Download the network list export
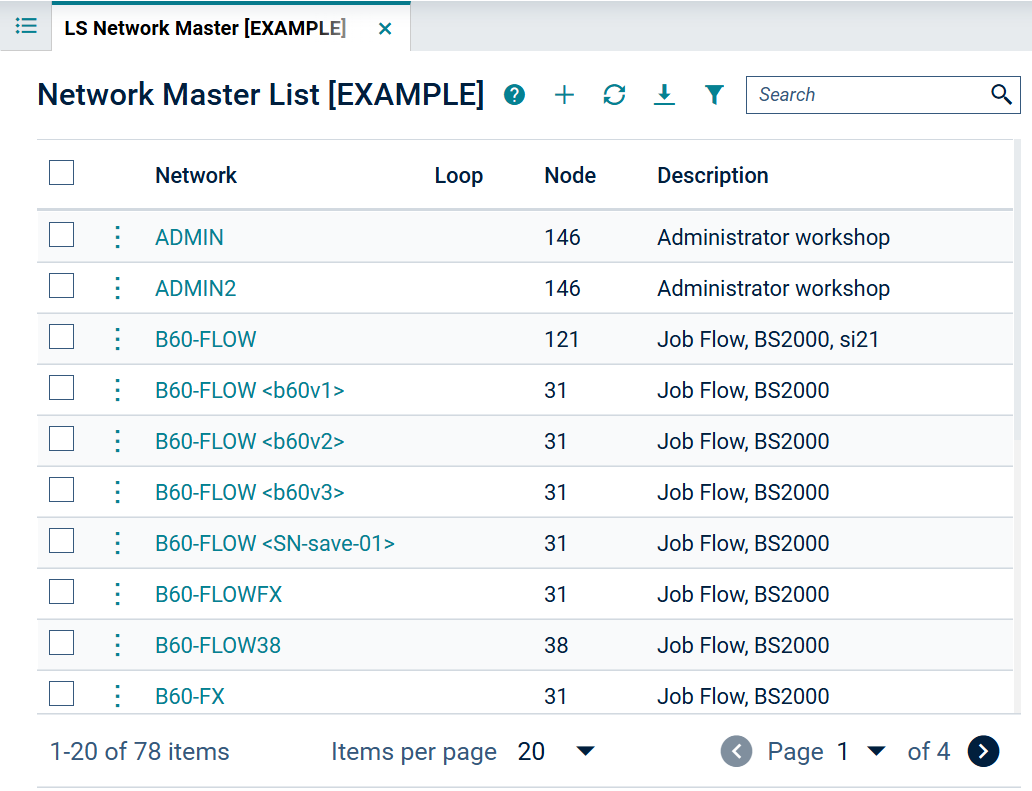 point(664,95)
